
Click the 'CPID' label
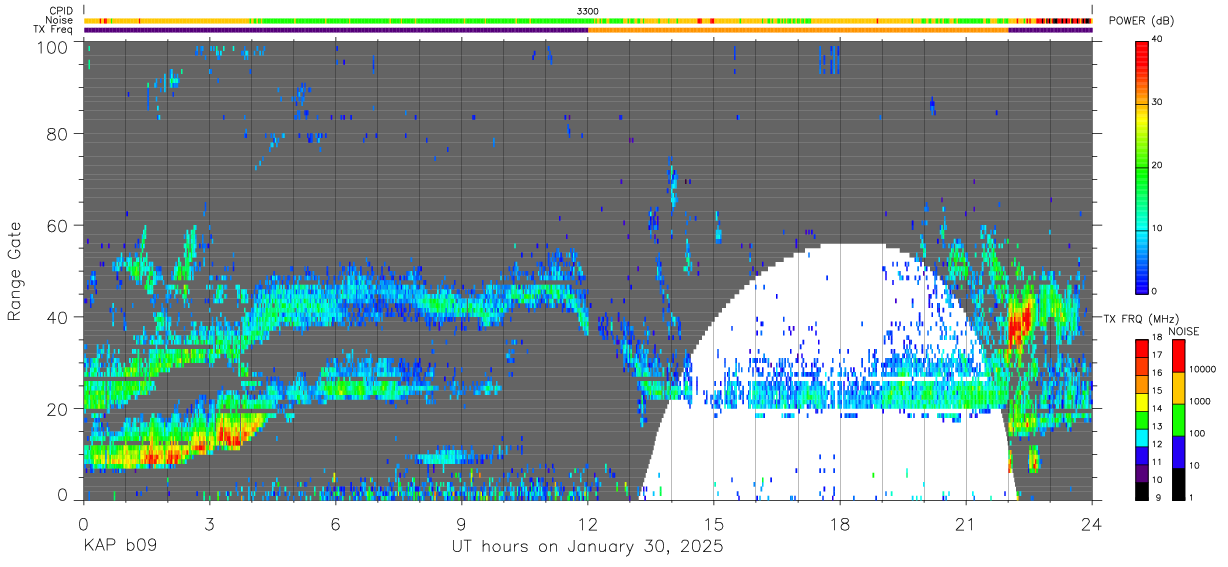pos(61,11)
